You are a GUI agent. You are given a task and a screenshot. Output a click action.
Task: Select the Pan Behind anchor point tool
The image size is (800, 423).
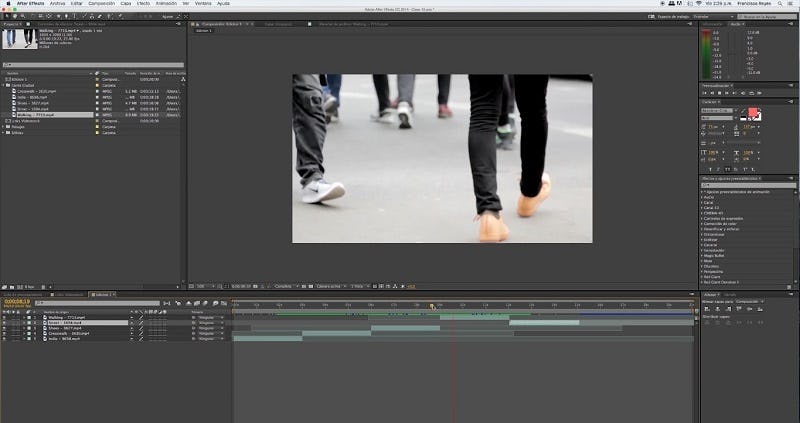49,16
